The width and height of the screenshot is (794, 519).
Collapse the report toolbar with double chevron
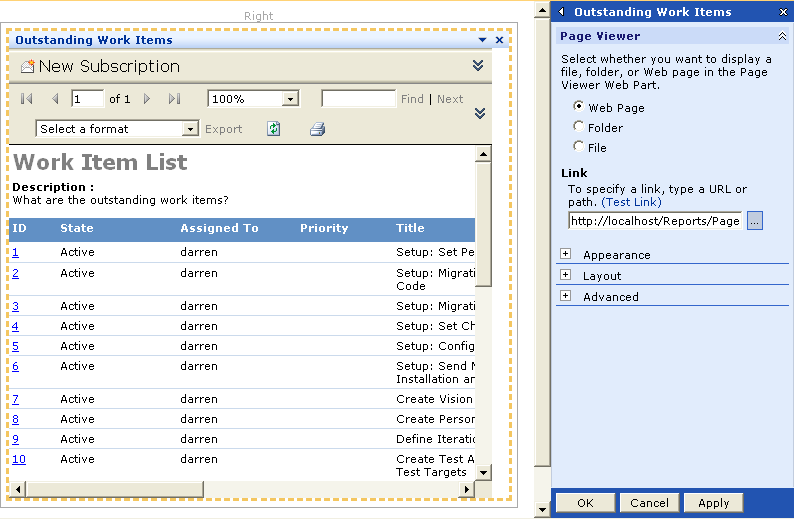click(479, 113)
